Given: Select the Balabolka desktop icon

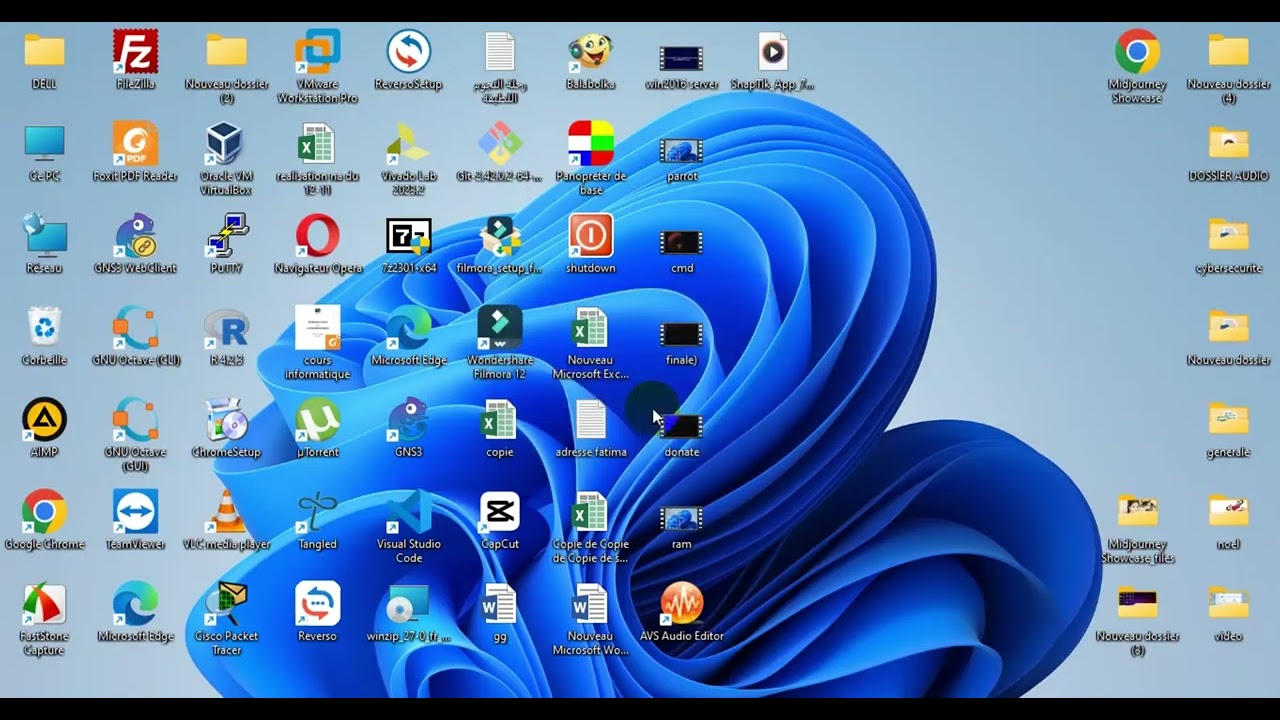Looking at the screenshot, I should click(590, 52).
